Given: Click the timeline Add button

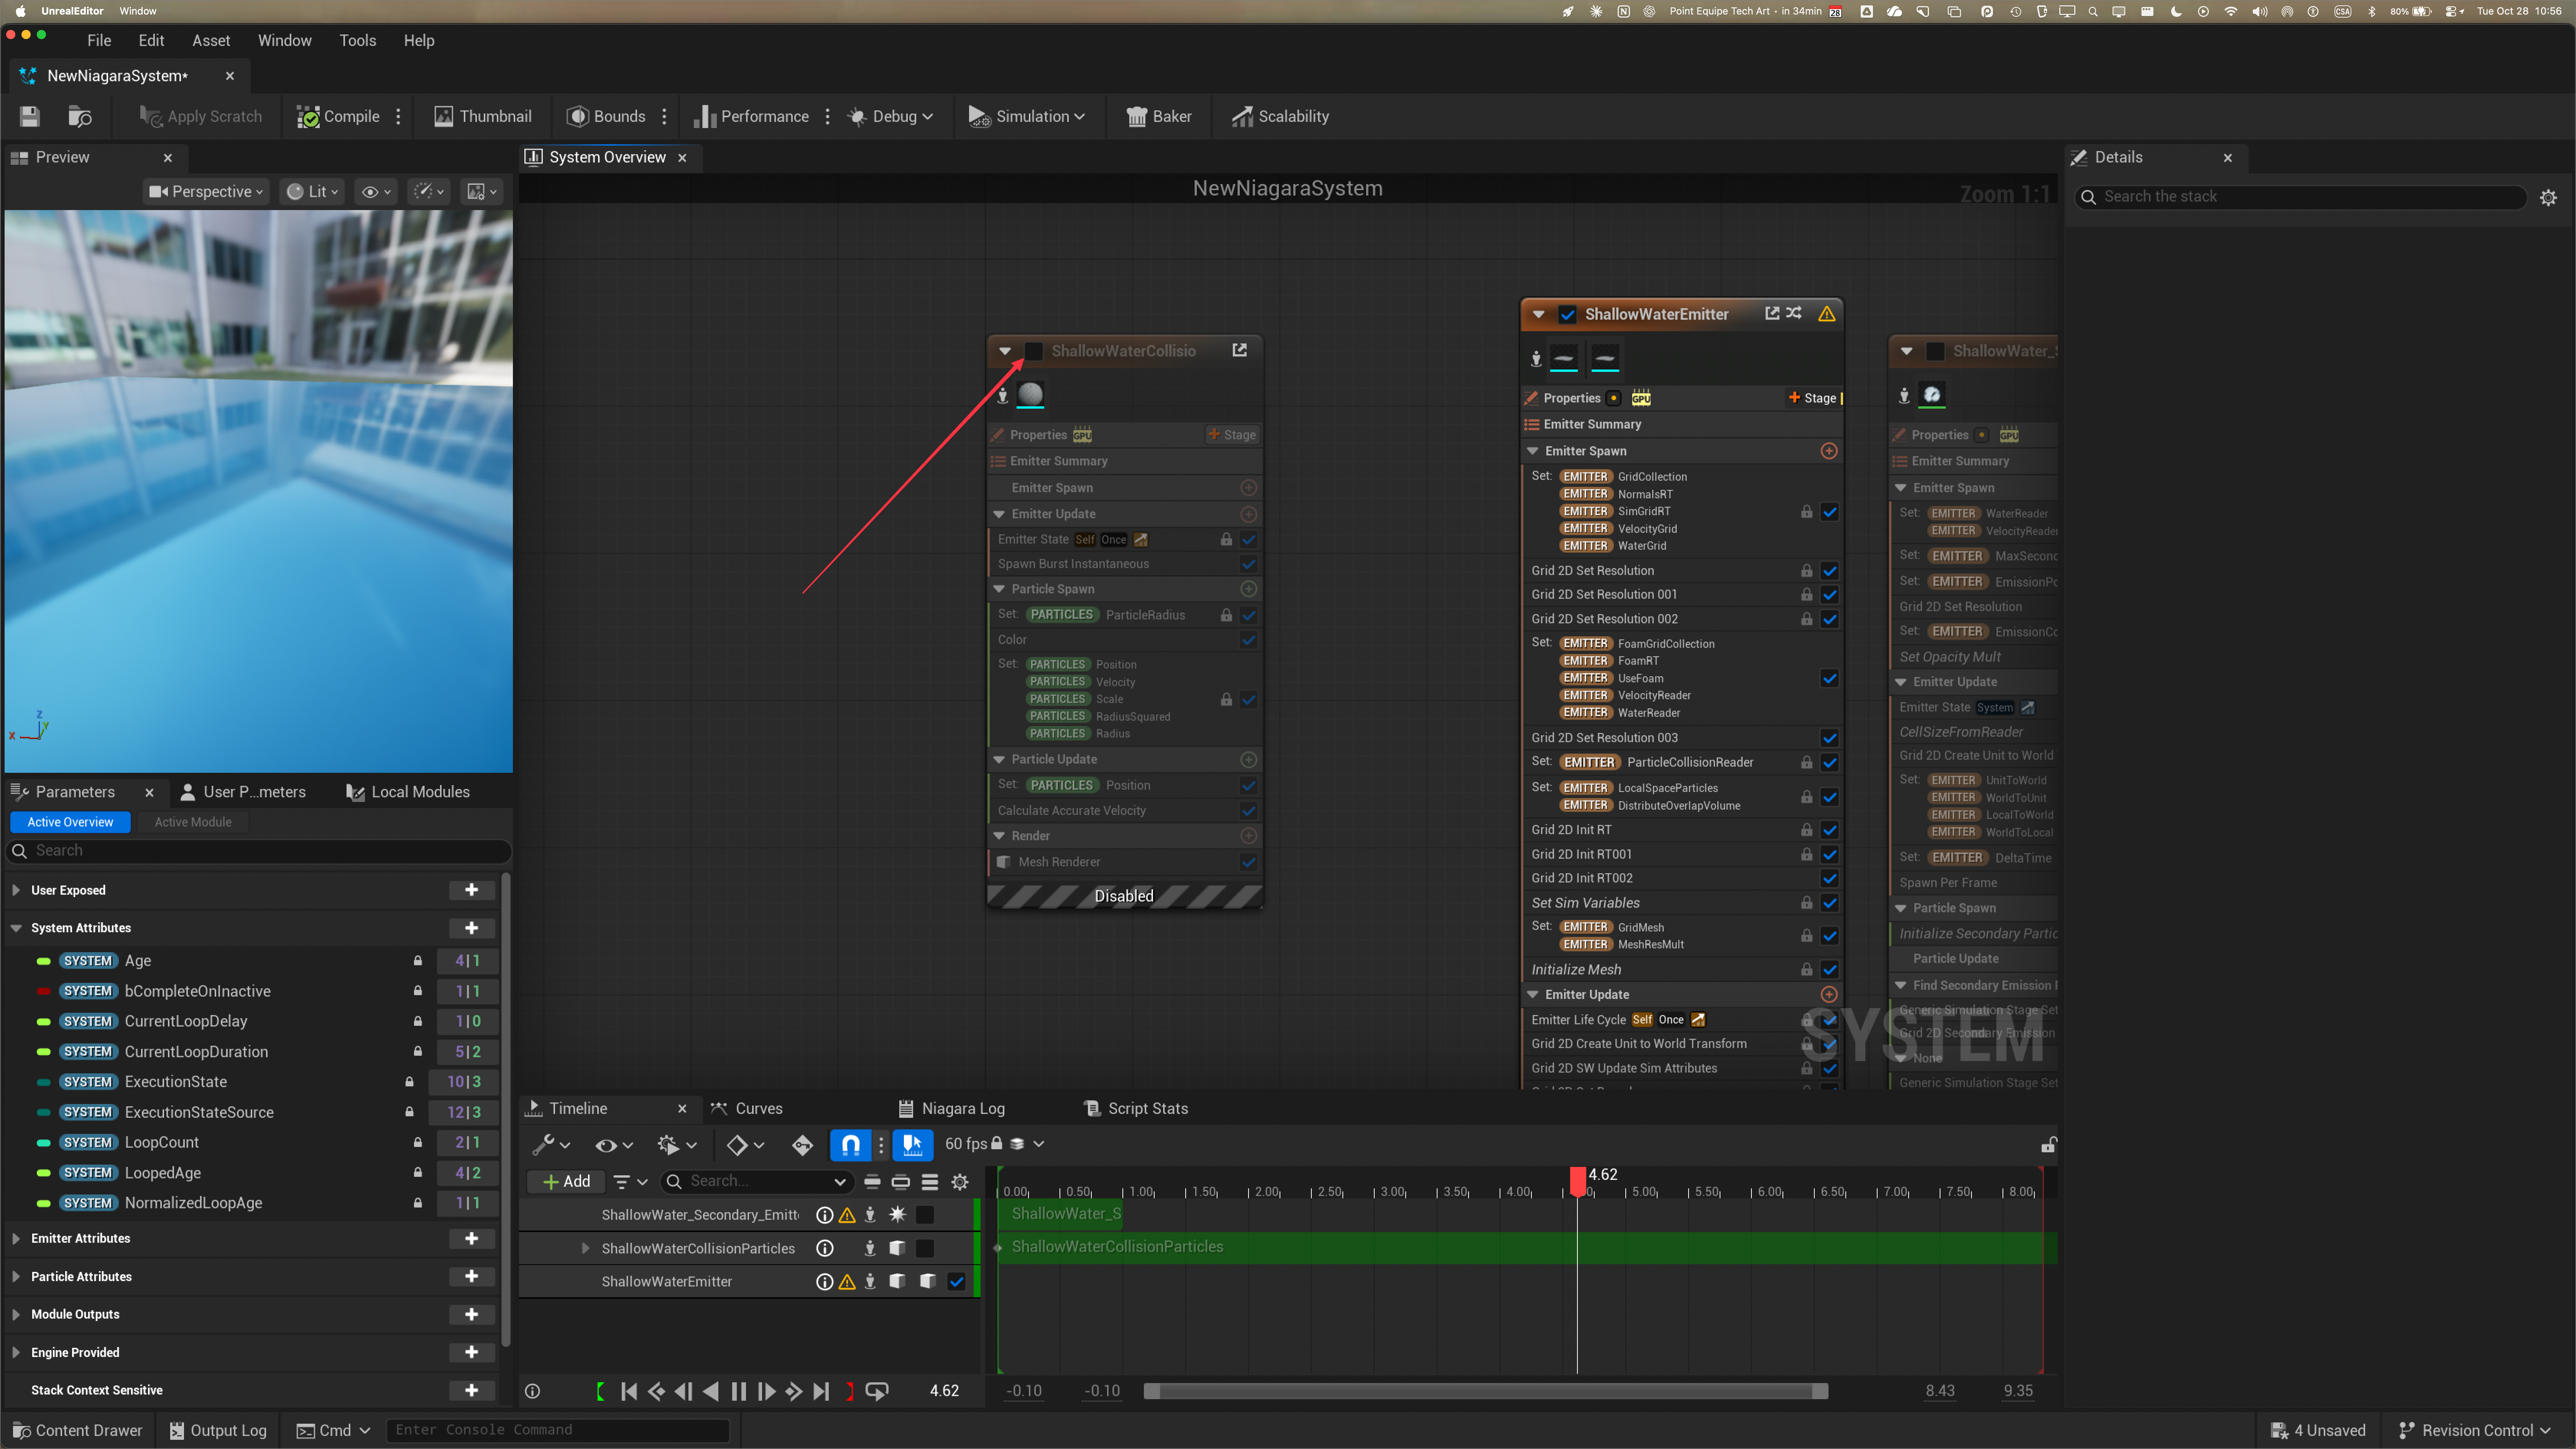Looking at the screenshot, I should 566,1182.
